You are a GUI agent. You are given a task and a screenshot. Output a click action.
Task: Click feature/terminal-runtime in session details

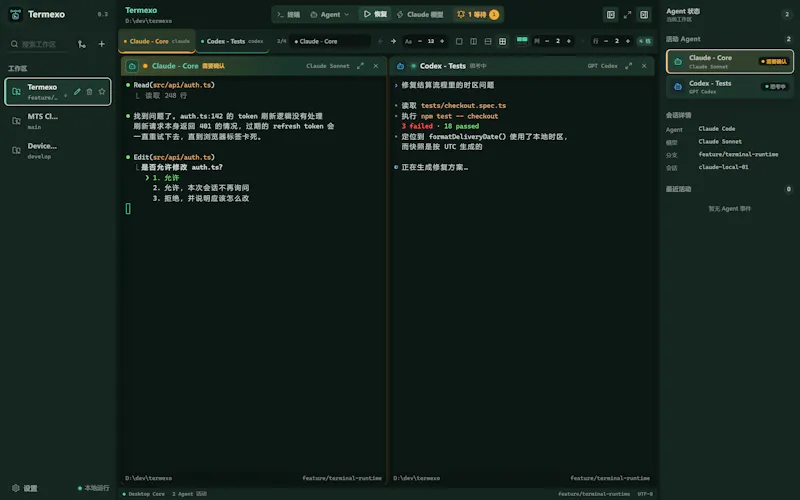coord(738,154)
